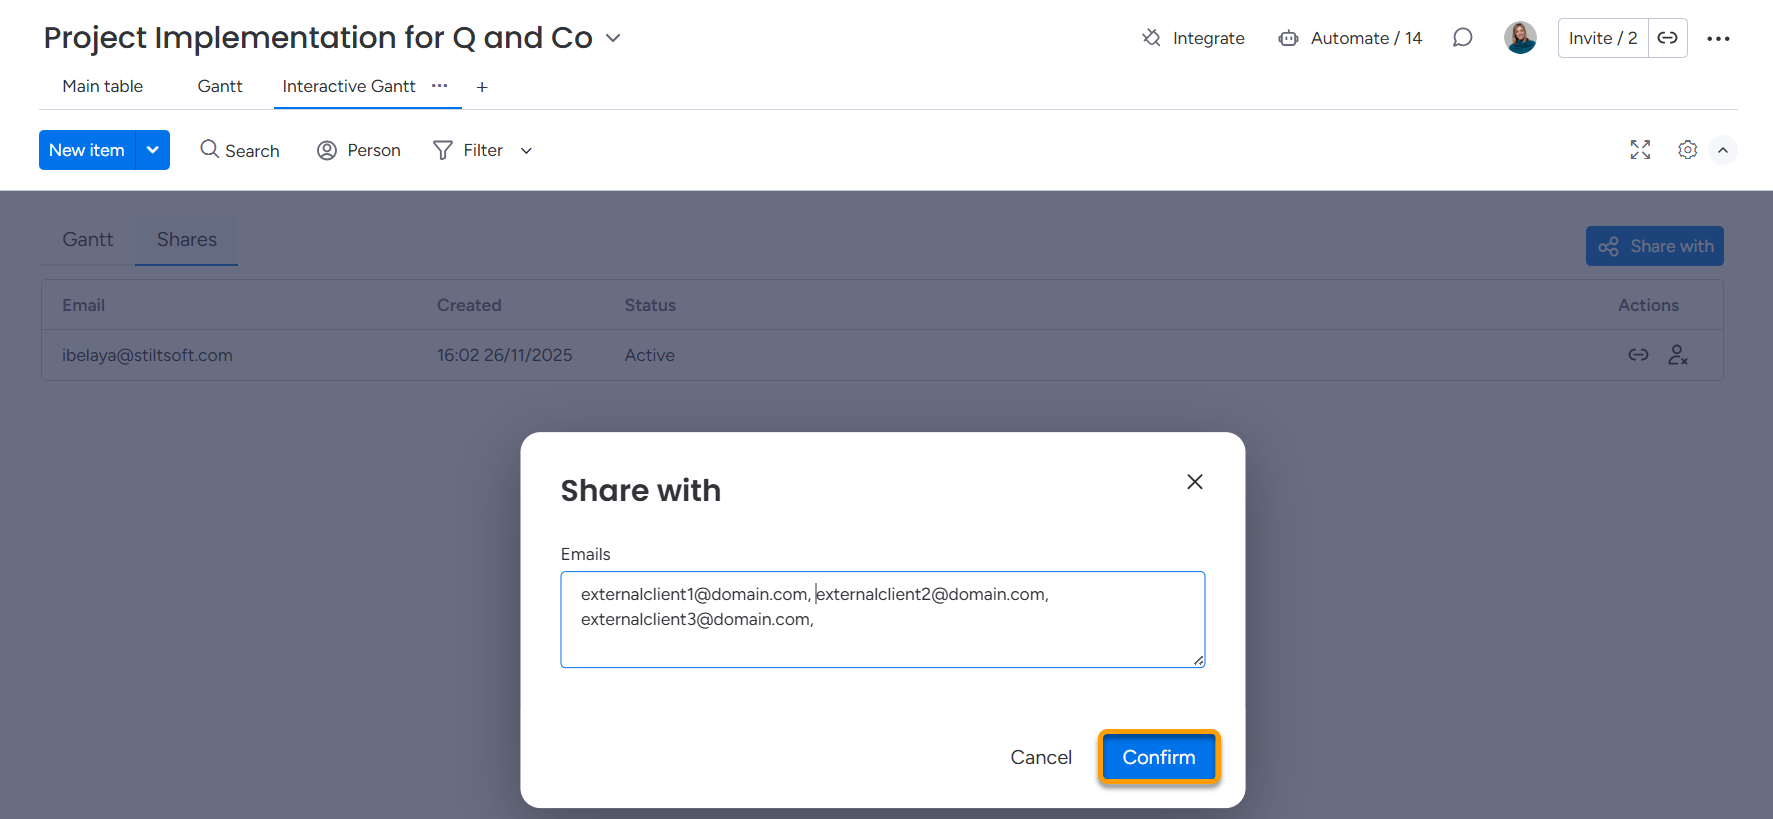Image resolution: width=1773 pixels, height=819 pixels.
Task: Open Automate robot icon
Action: (x=1288, y=38)
